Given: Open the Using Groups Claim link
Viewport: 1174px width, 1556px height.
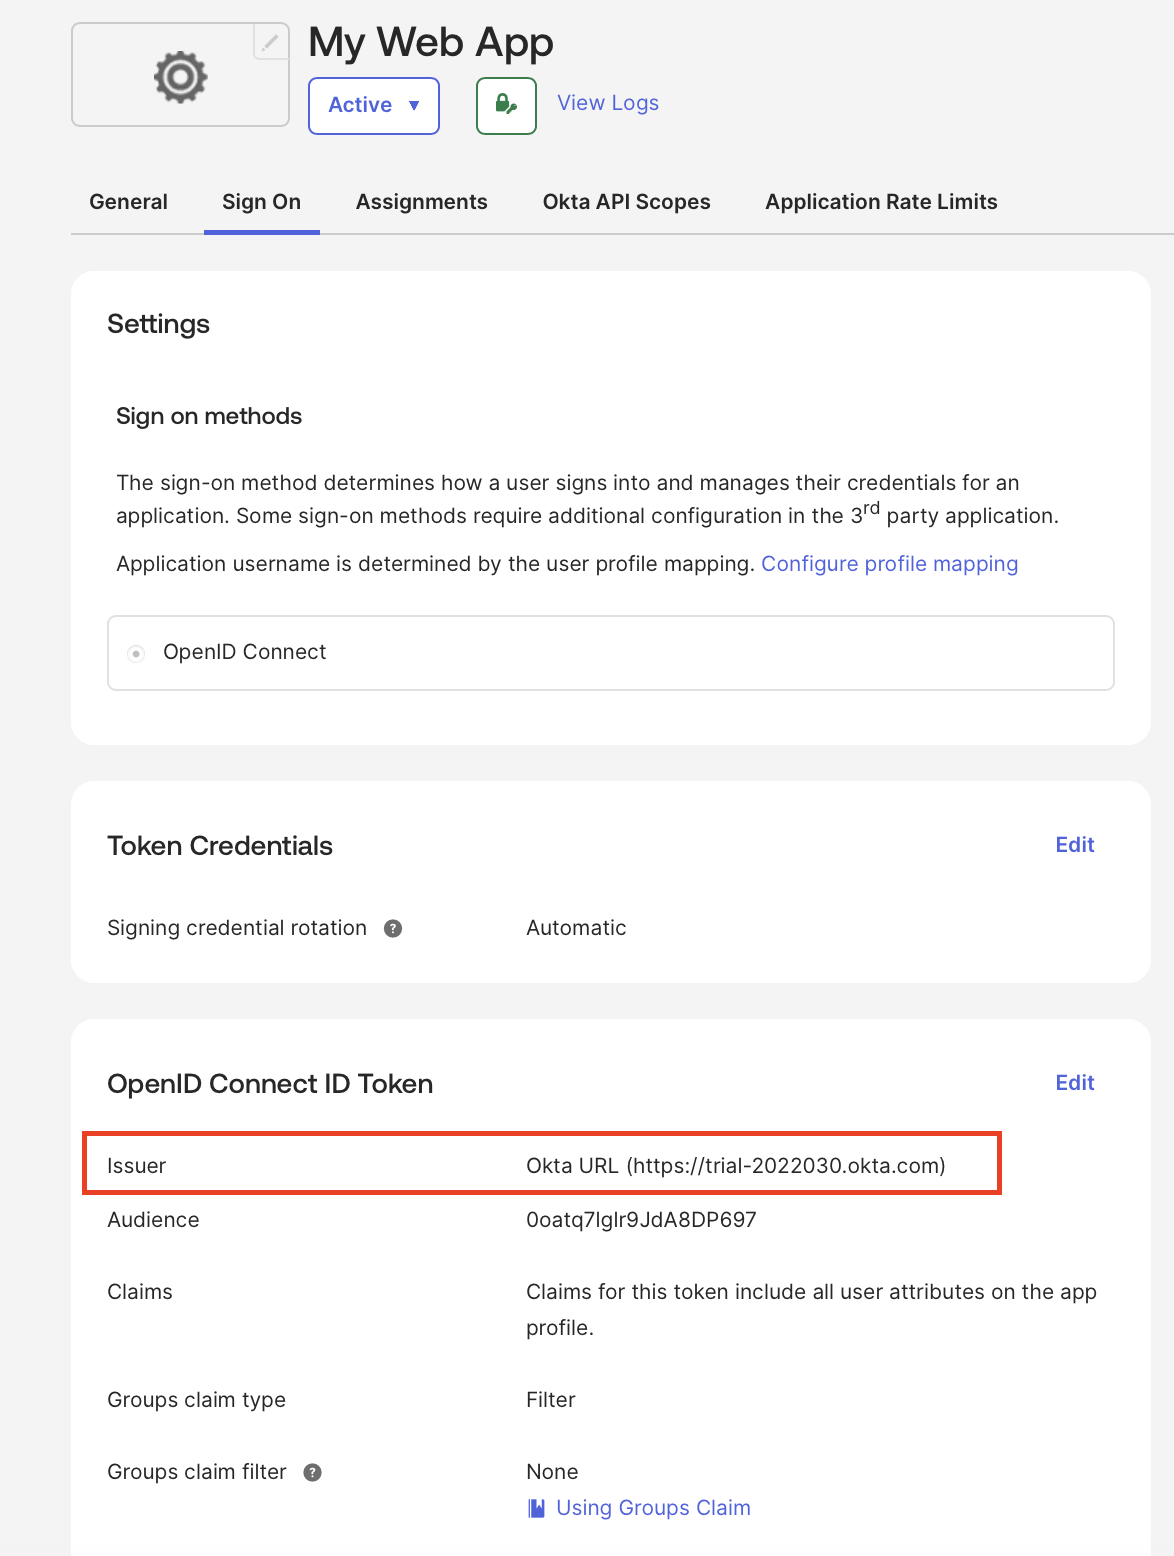Looking at the screenshot, I should tap(653, 1507).
